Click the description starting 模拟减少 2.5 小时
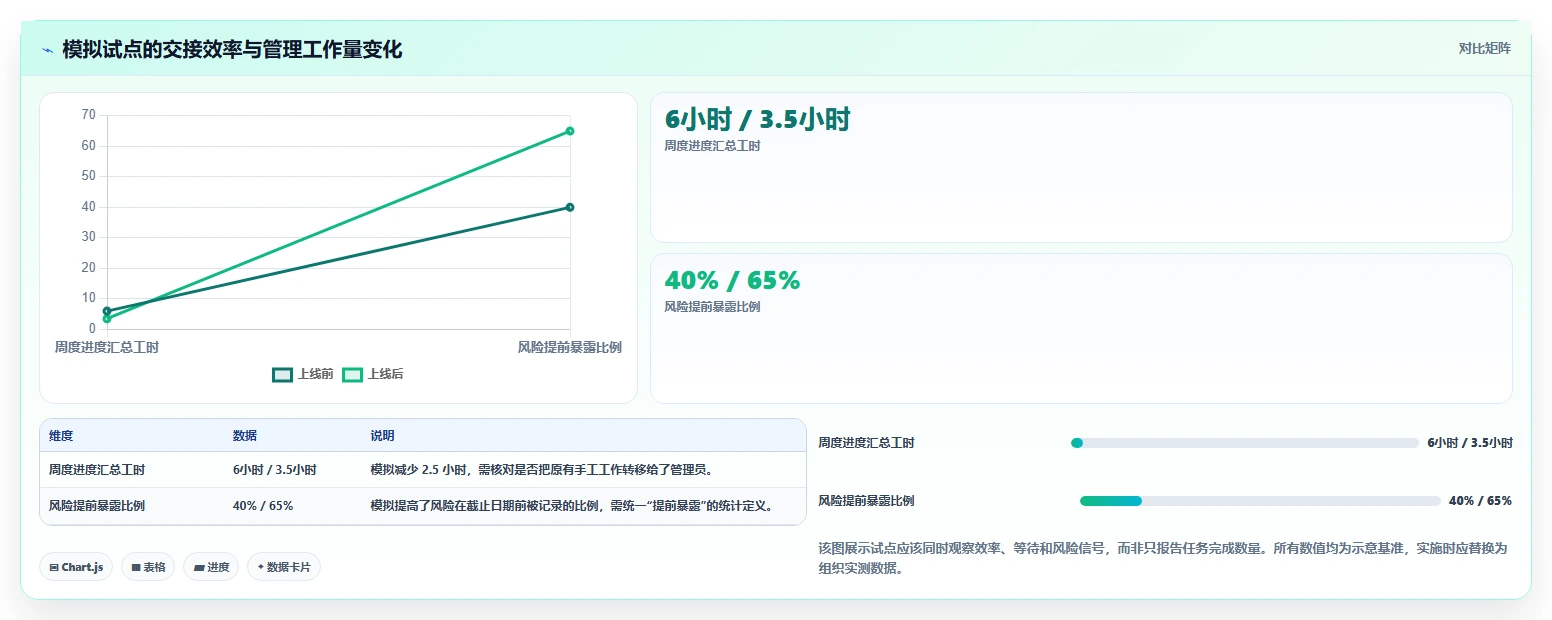Image resolution: width=1552 pixels, height=620 pixels. (541, 470)
